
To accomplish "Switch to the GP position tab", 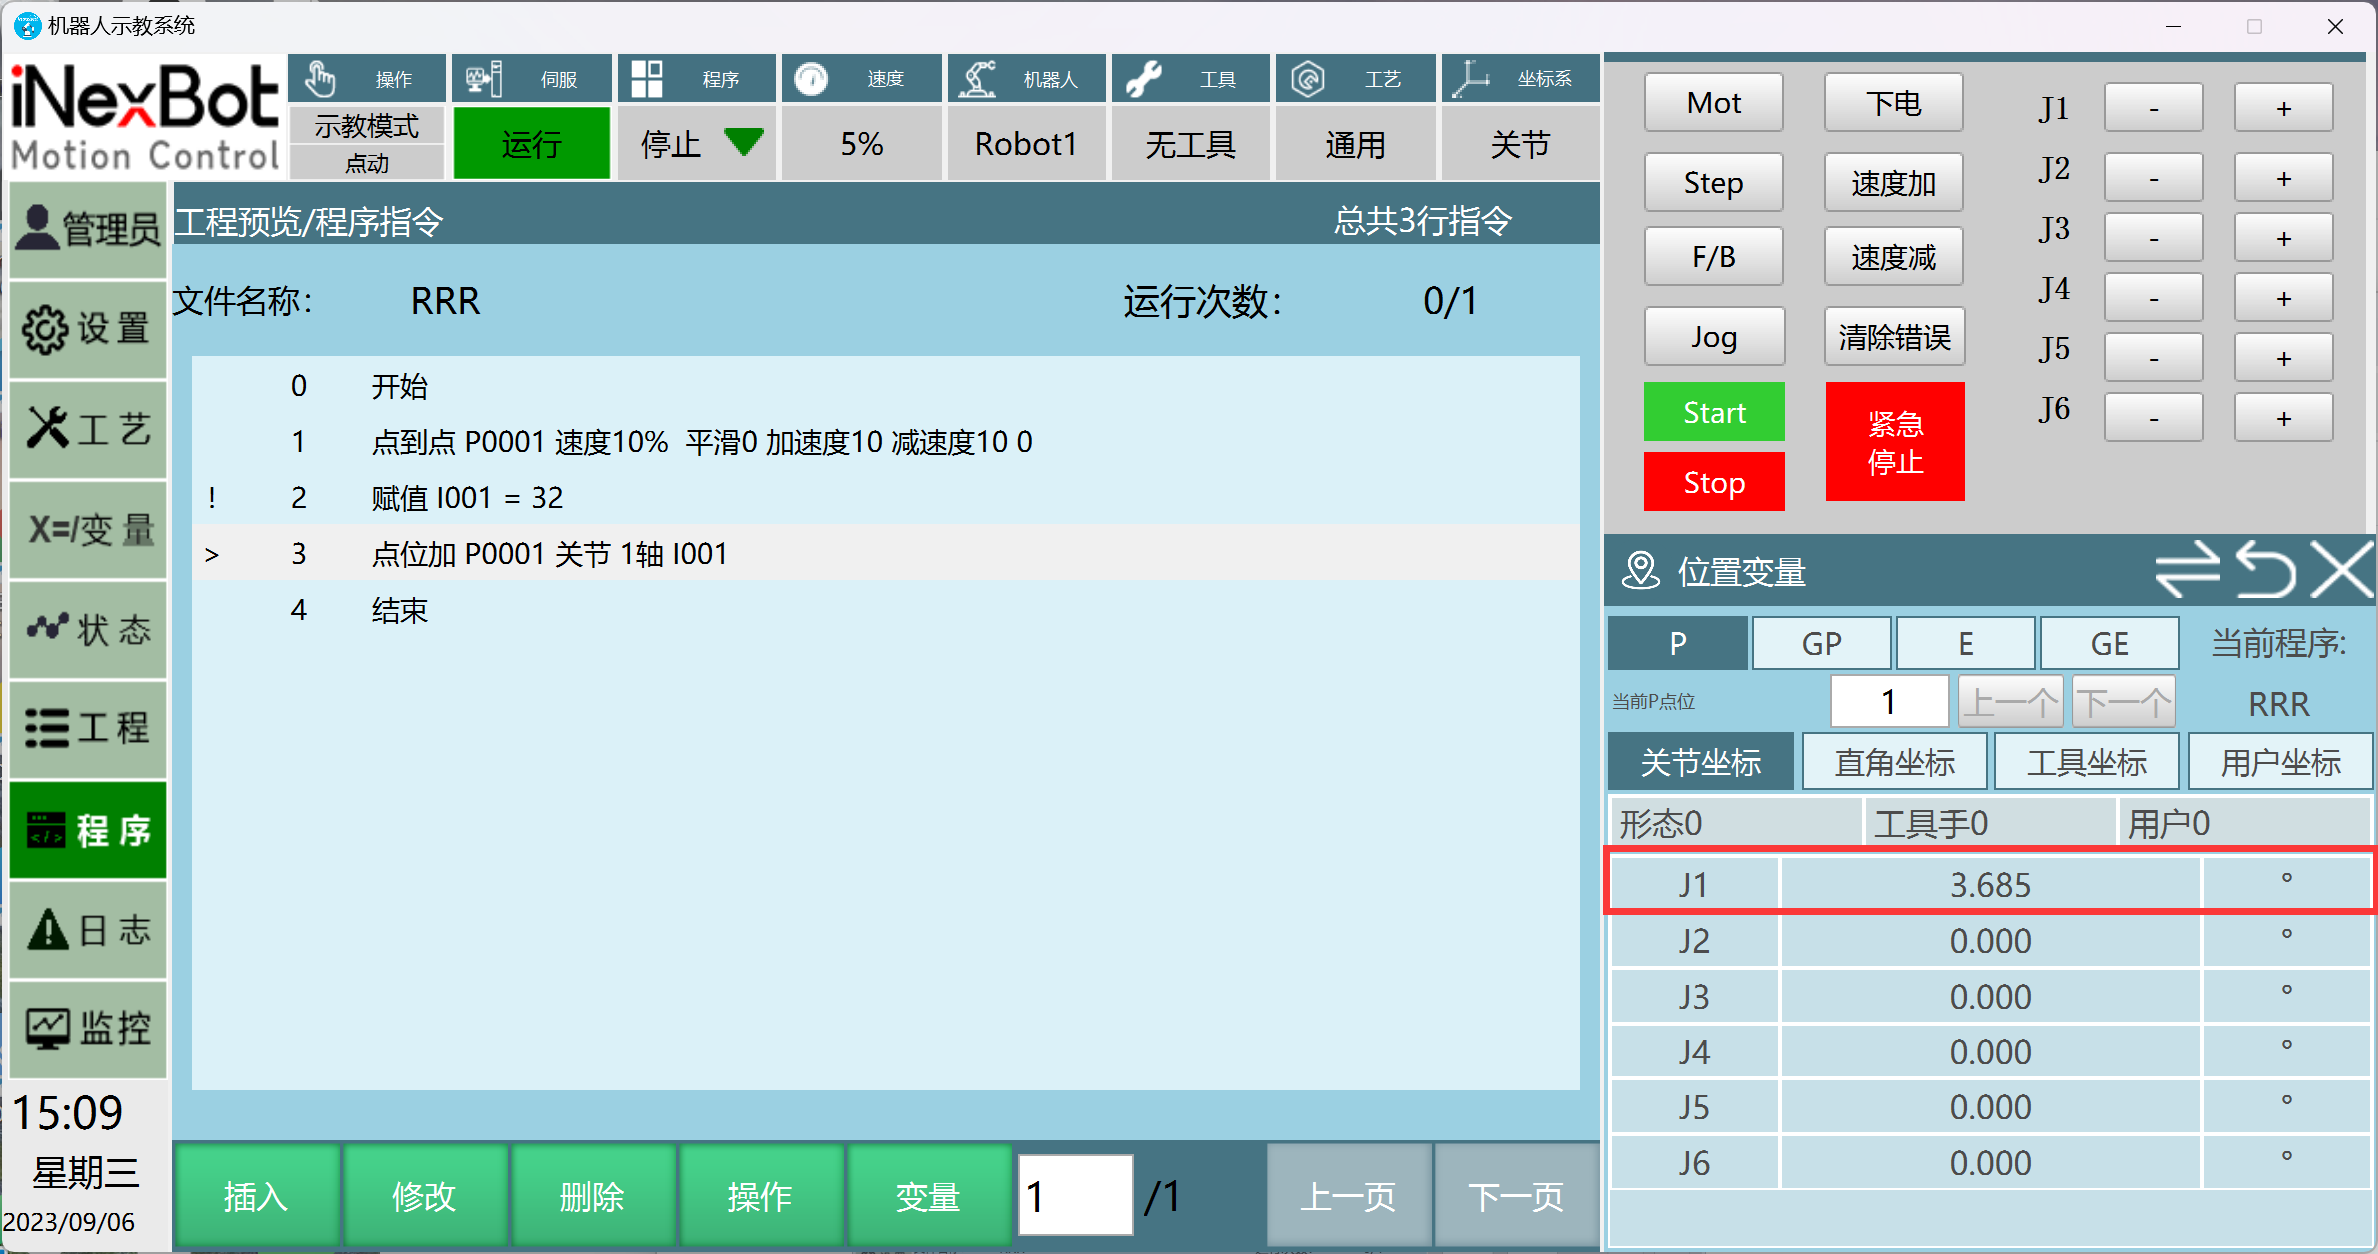I will (x=1821, y=643).
